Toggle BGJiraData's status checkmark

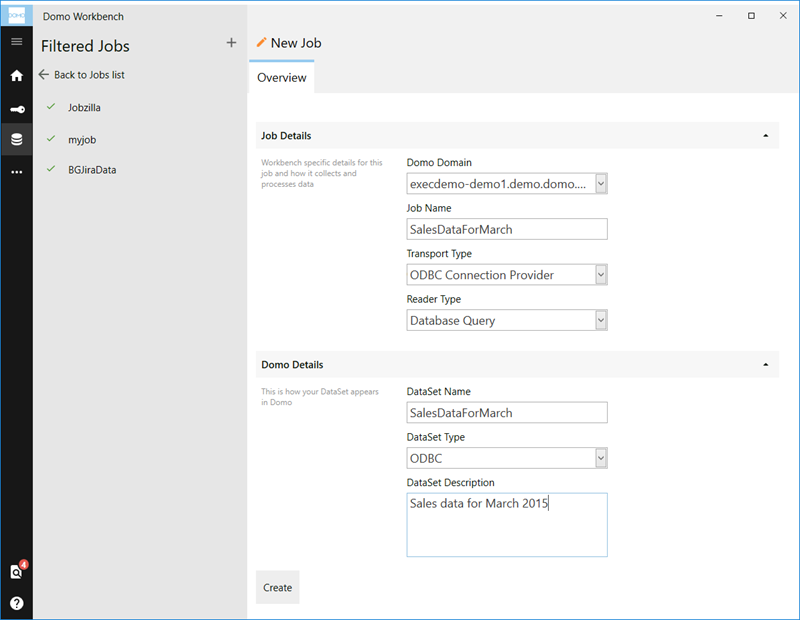[50, 169]
